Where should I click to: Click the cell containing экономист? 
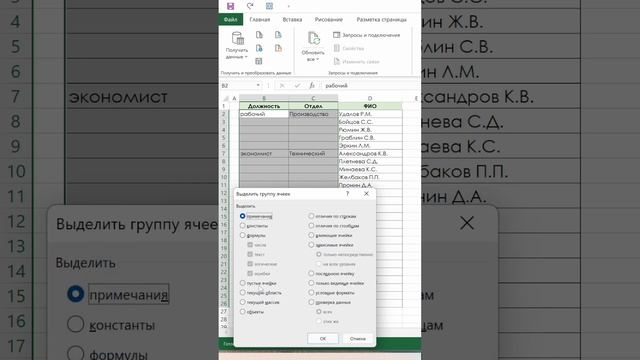point(264,153)
